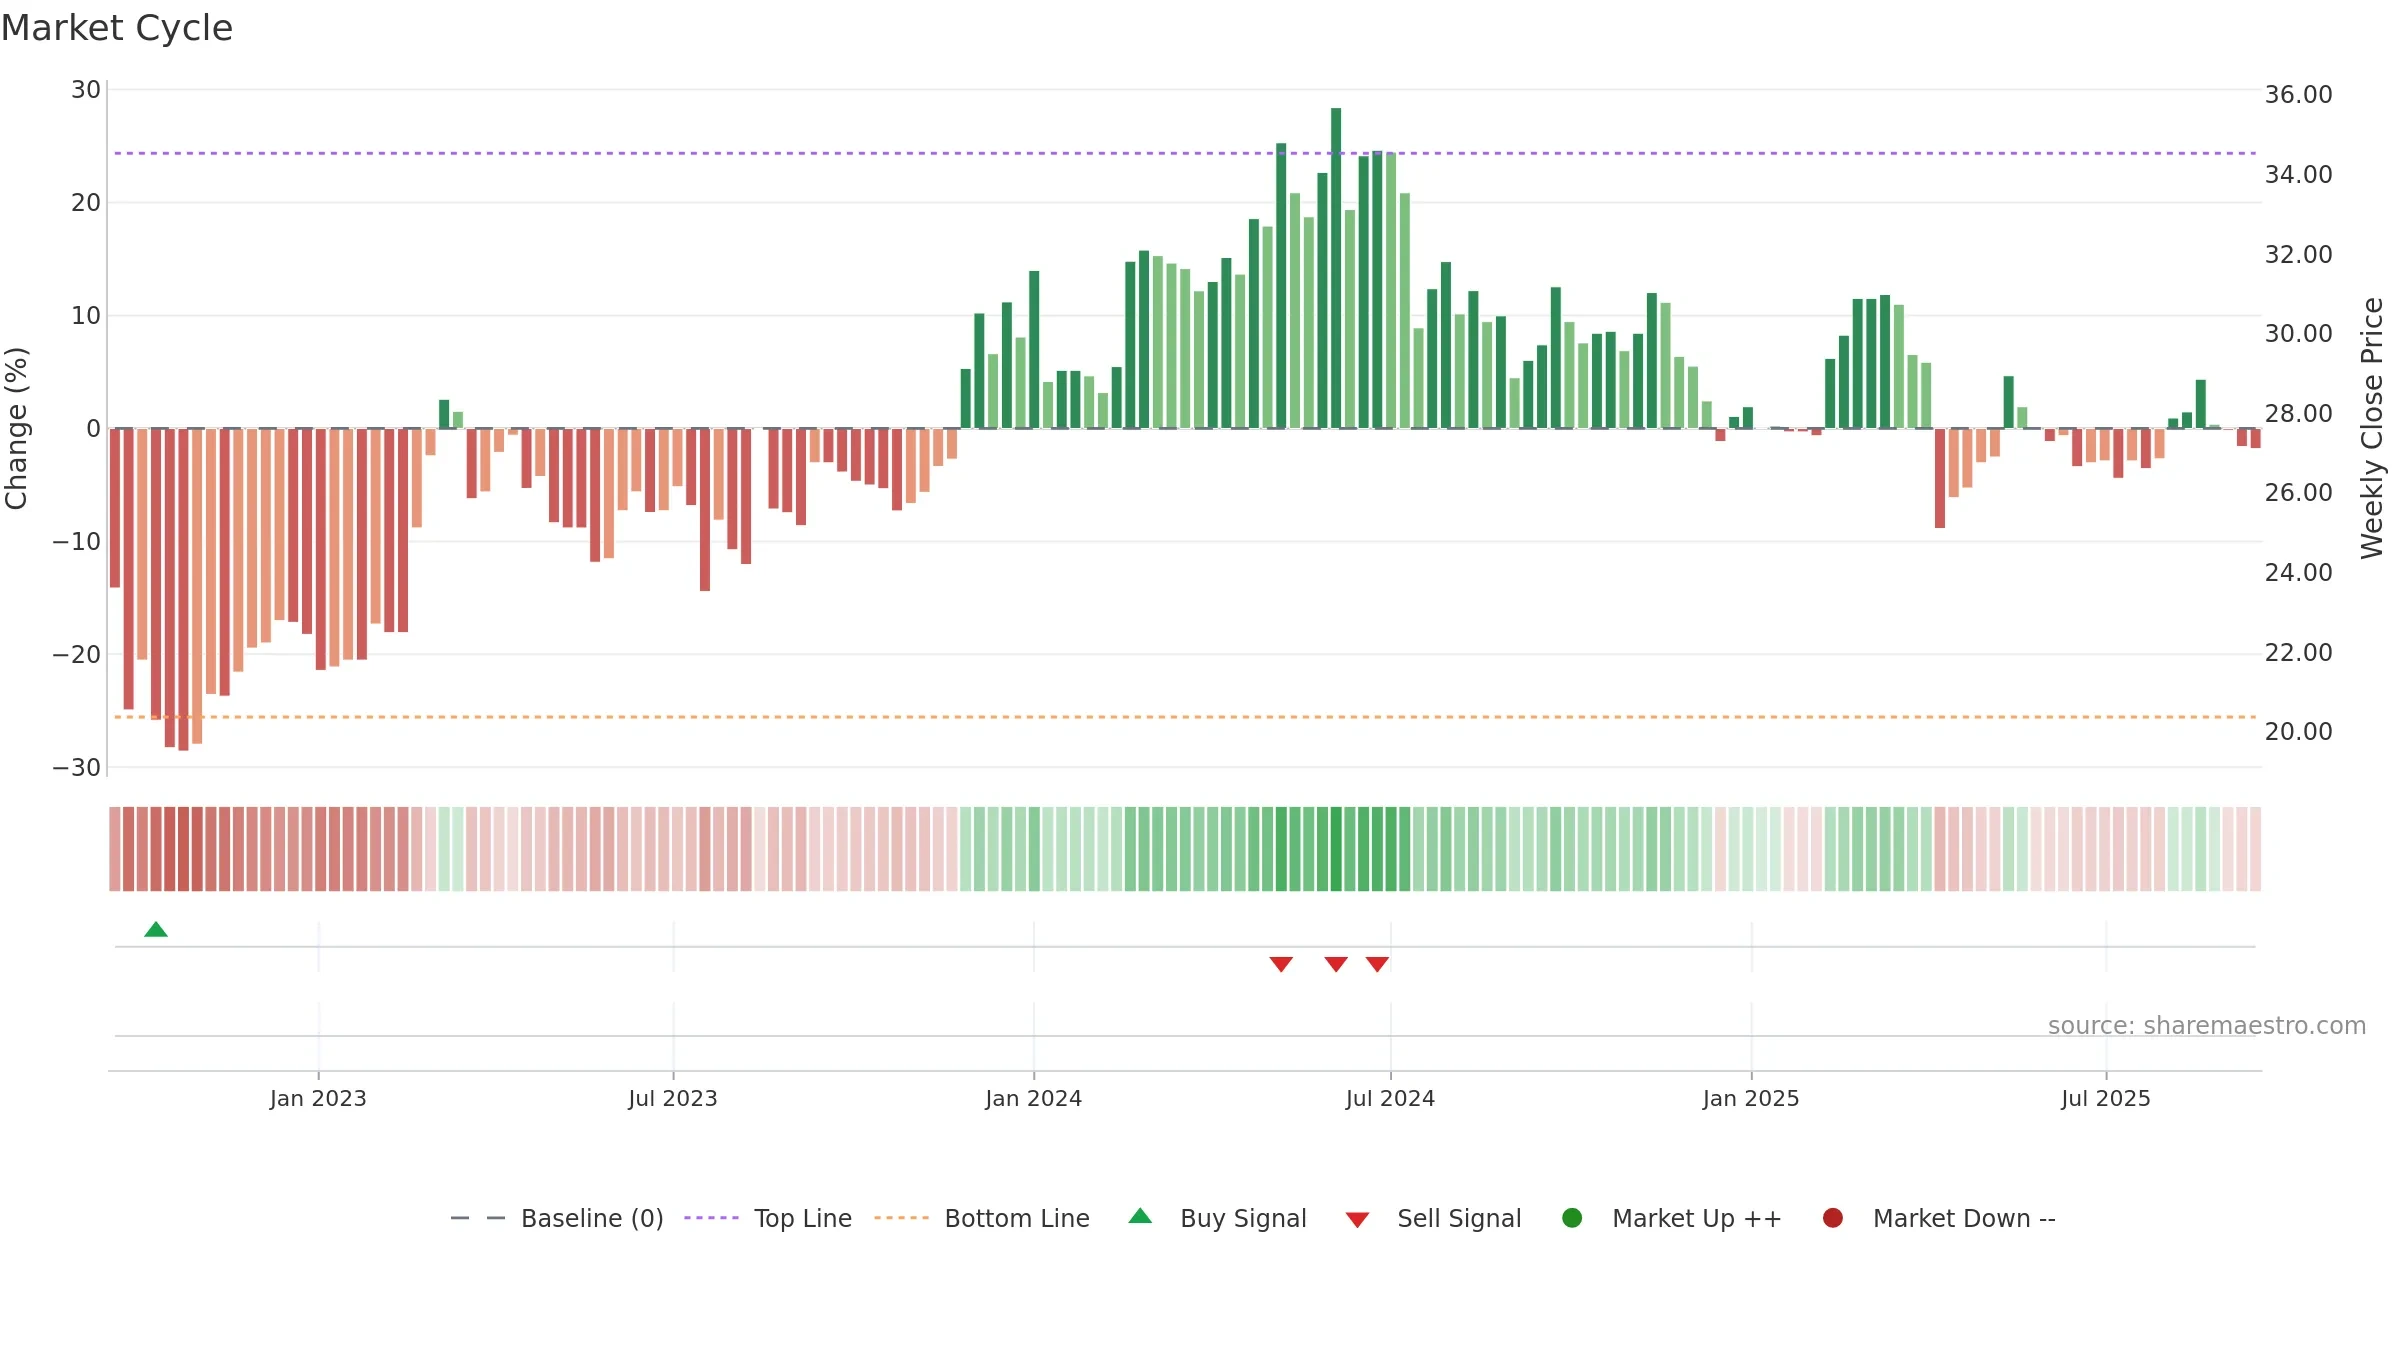Click the tallest green bar above the top line

(1336, 268)
